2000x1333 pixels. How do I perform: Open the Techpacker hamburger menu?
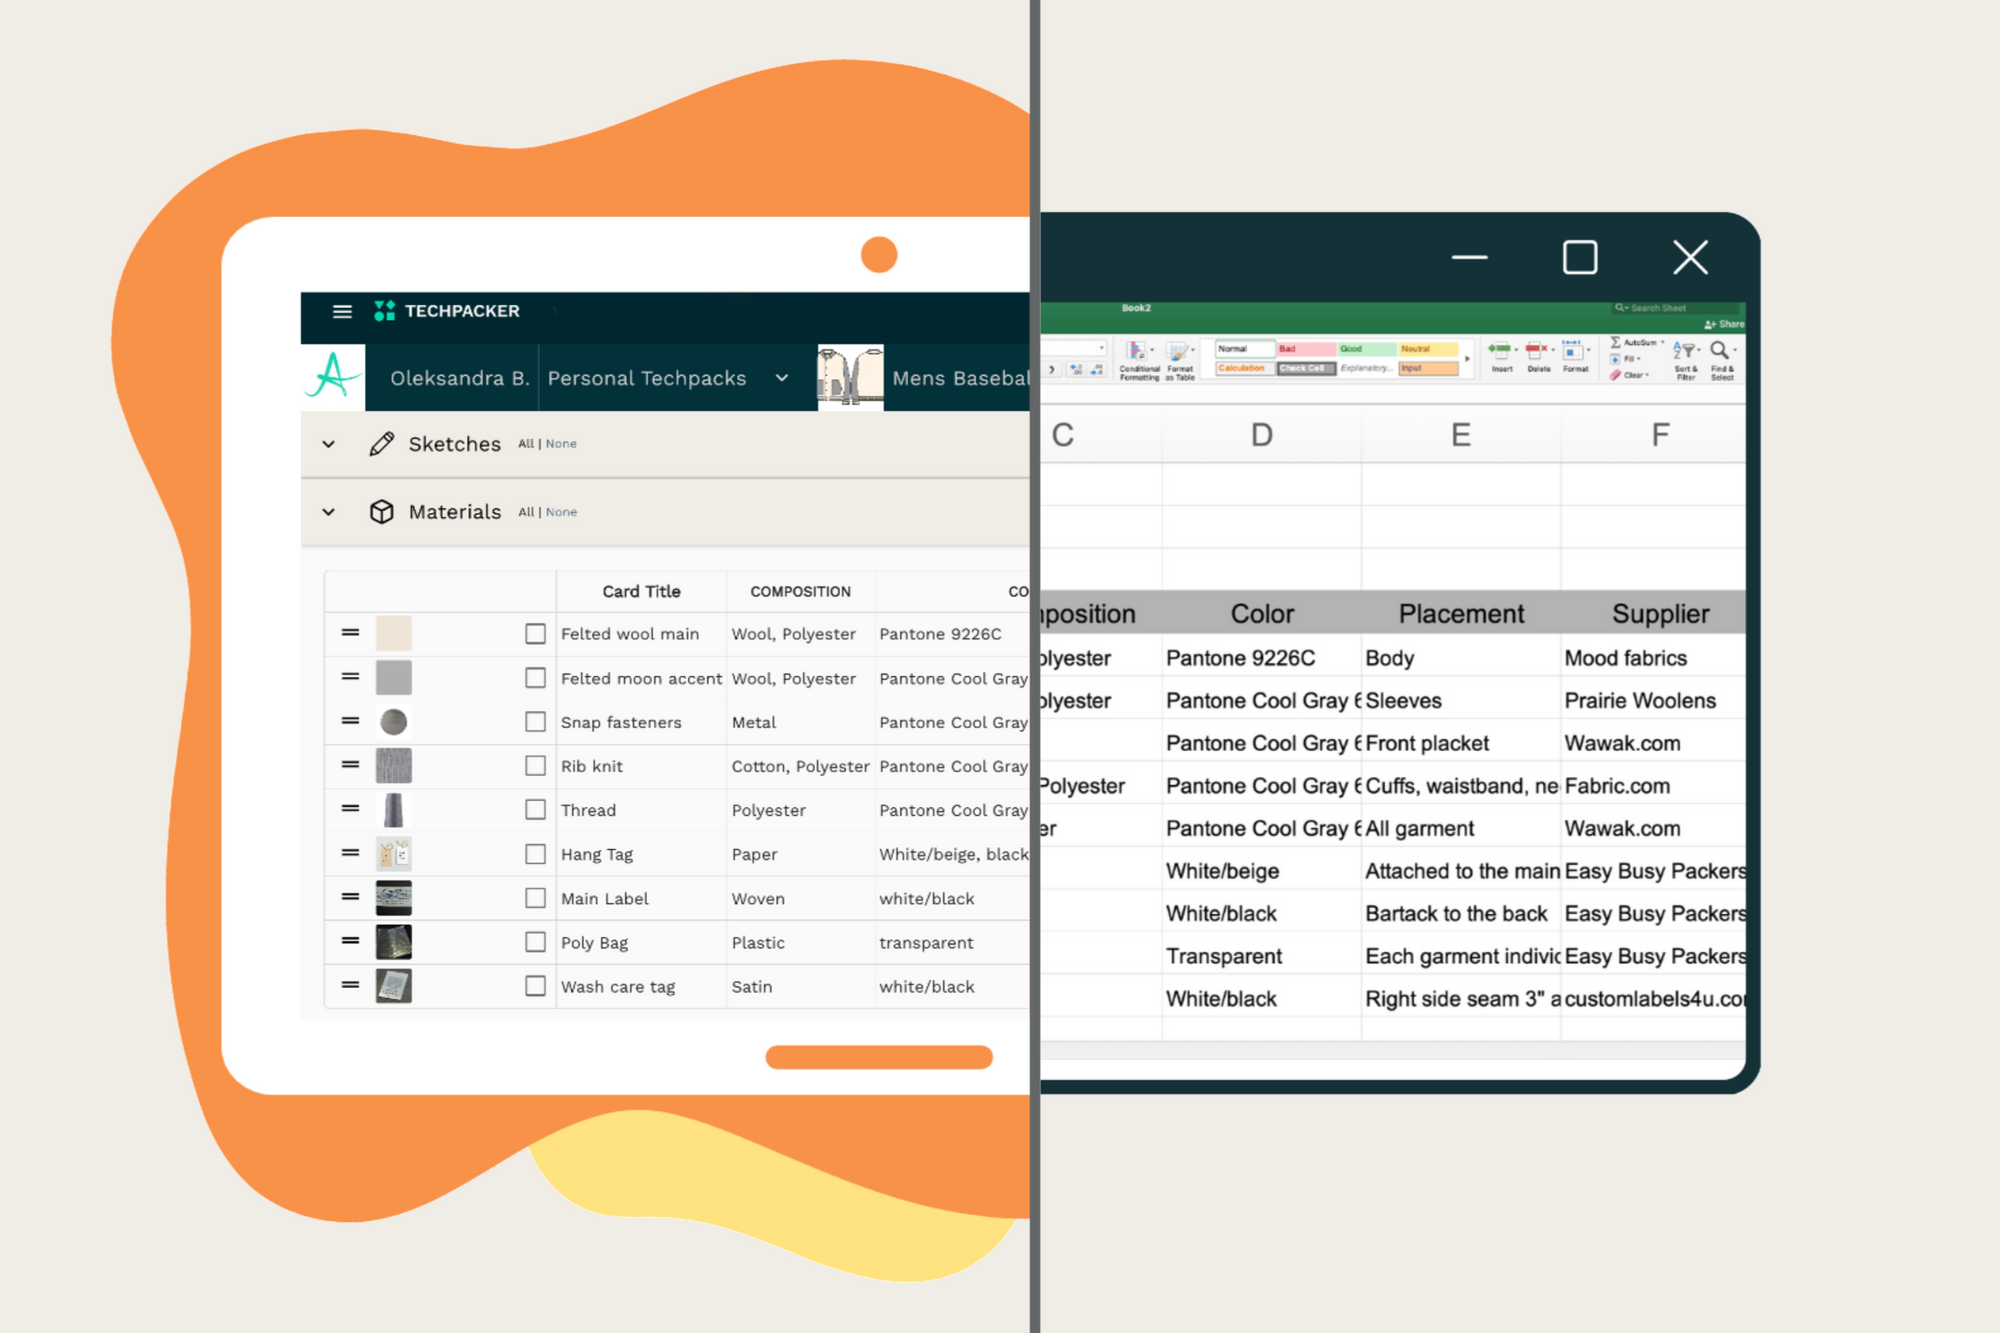click(x=342, y=311)
